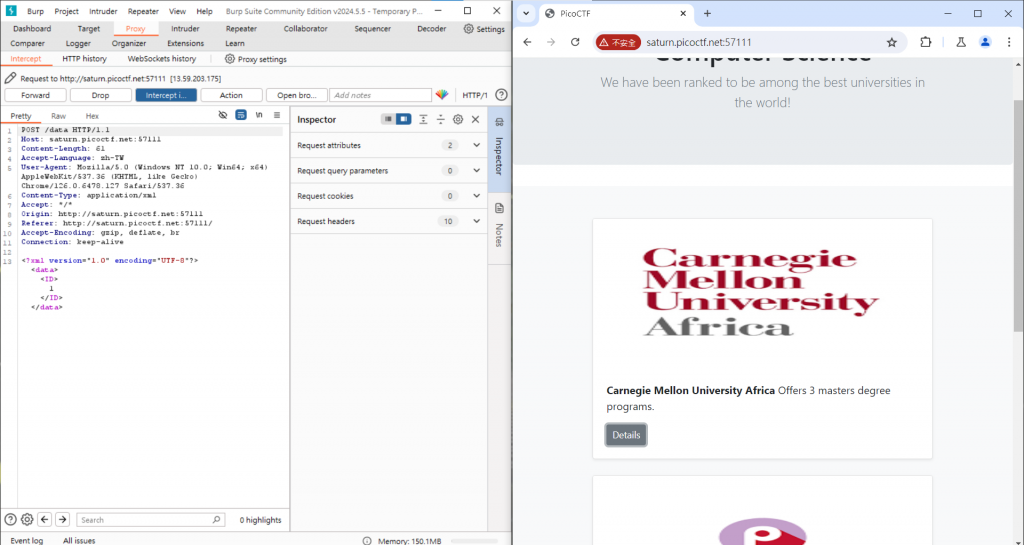Toggle show newline characters \n icon

(x=259, y=115)
